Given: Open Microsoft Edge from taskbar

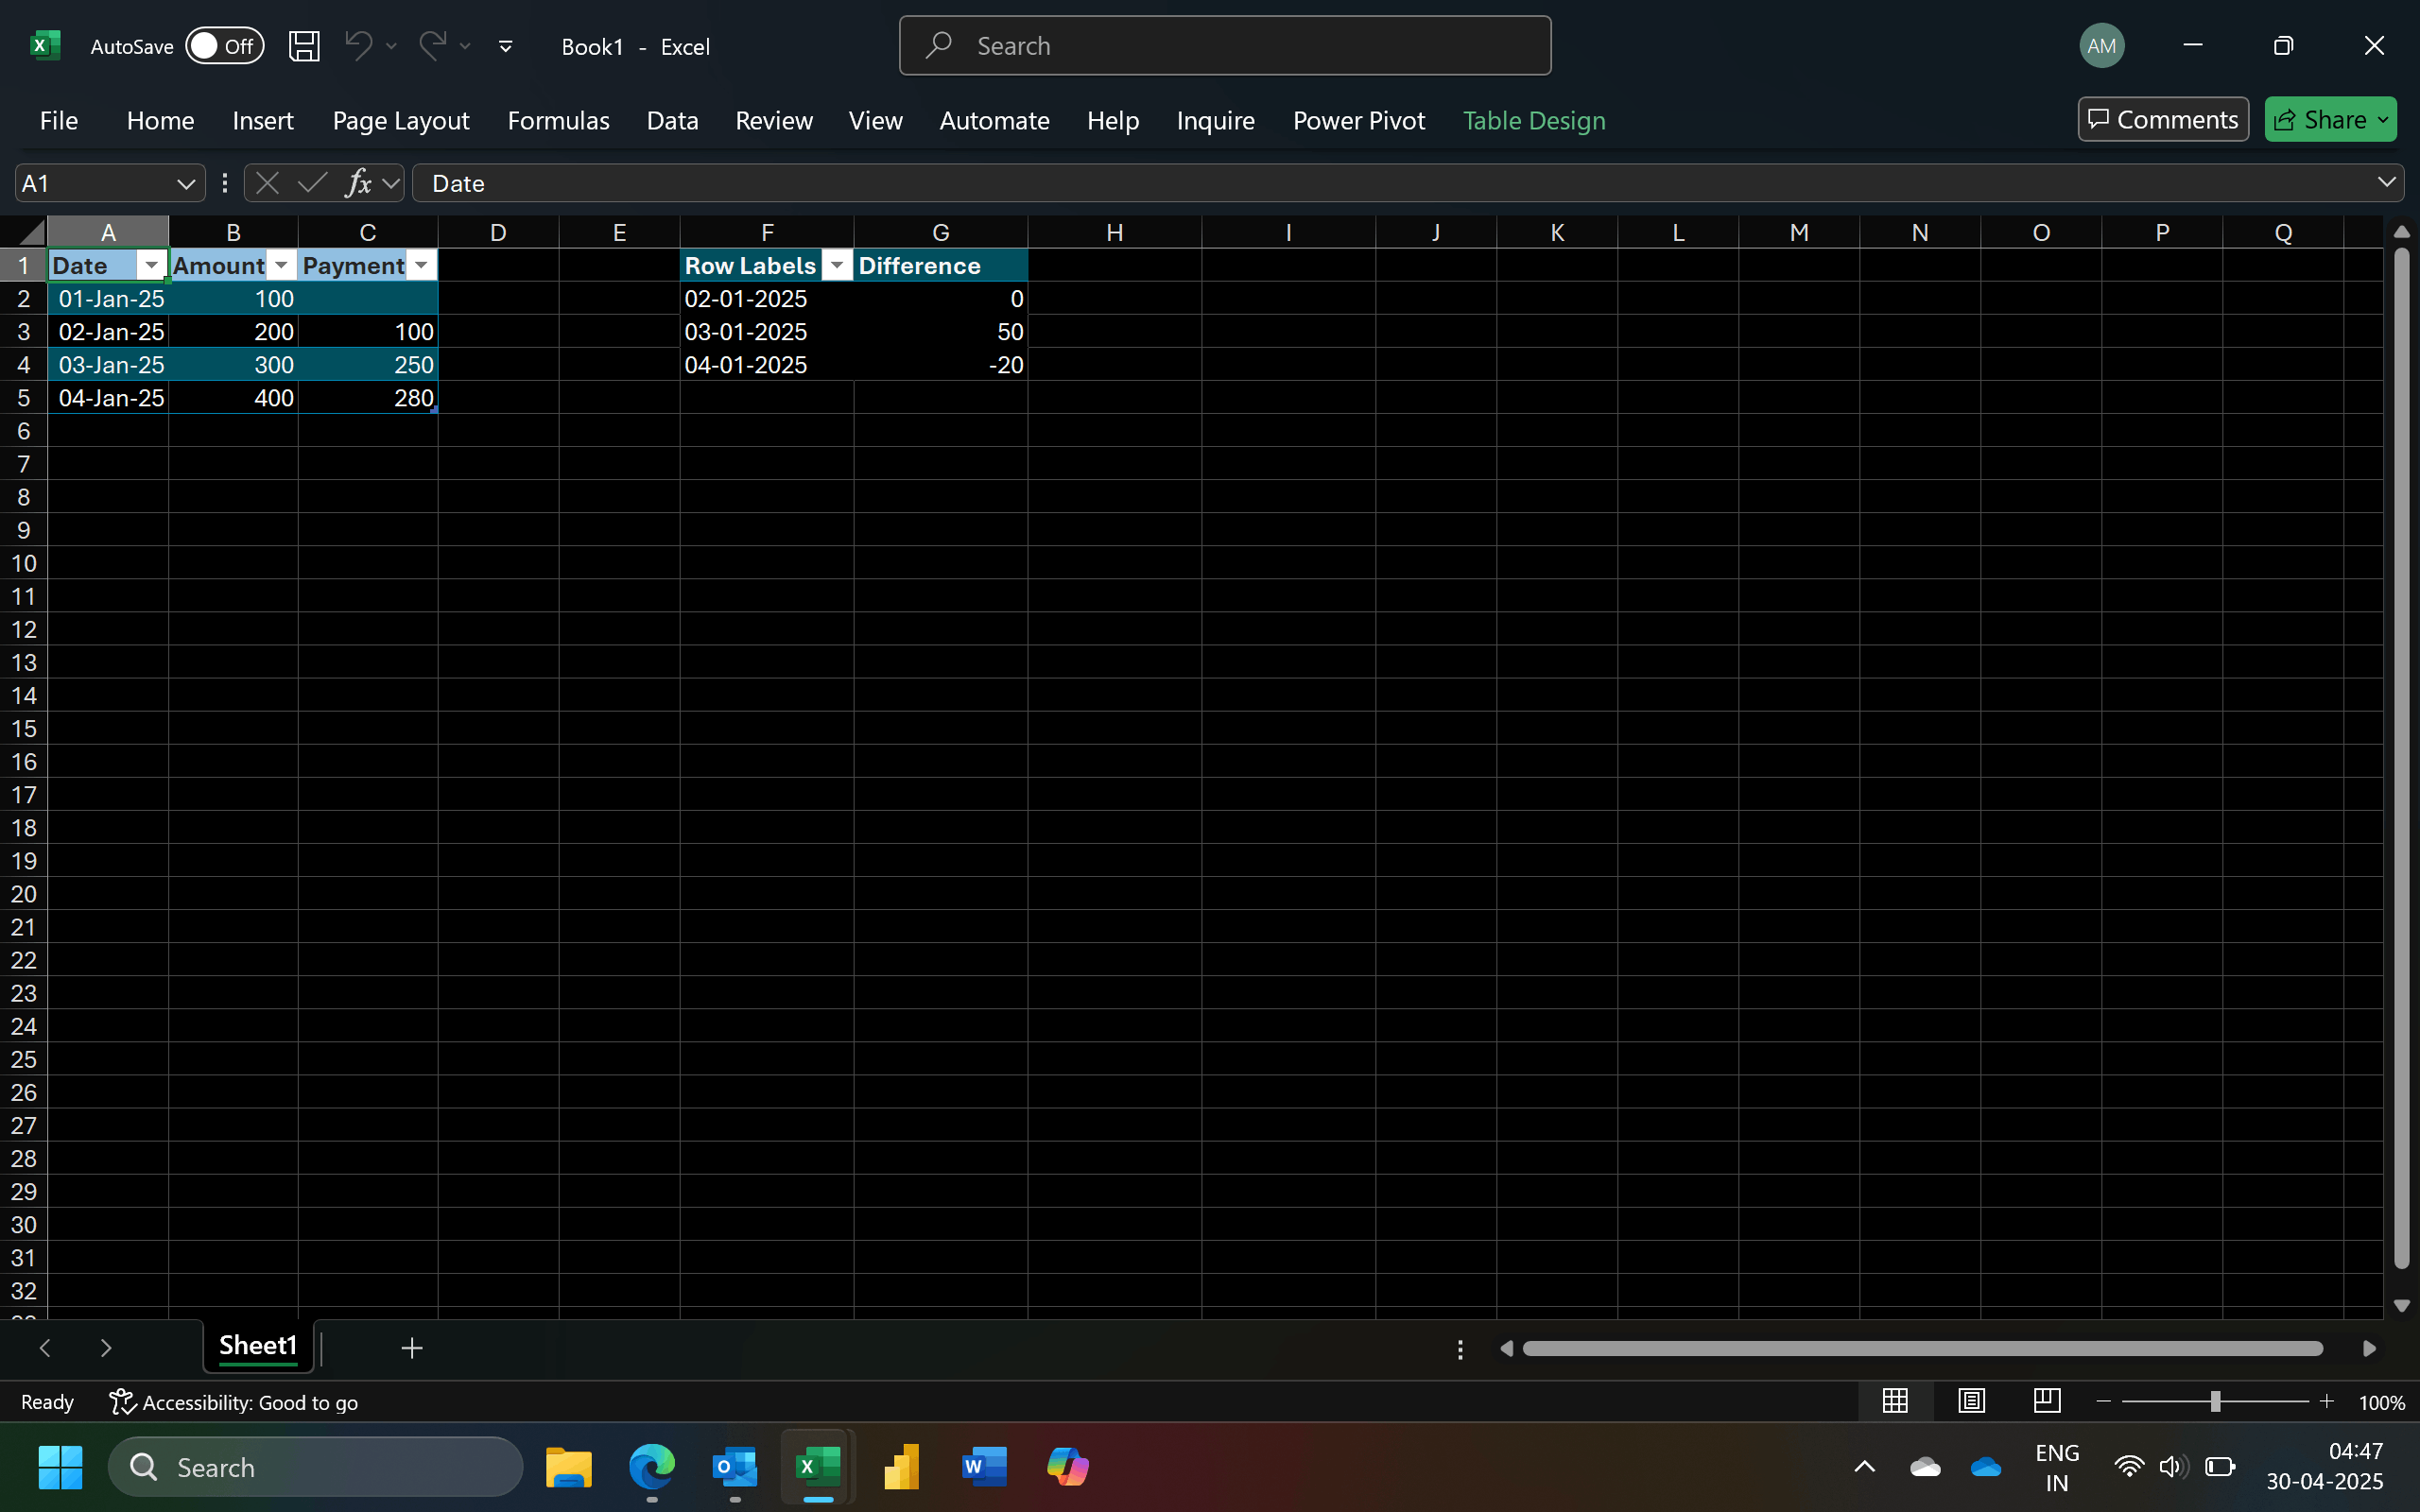Looking at the screenshot, I should pos(652,1467).
